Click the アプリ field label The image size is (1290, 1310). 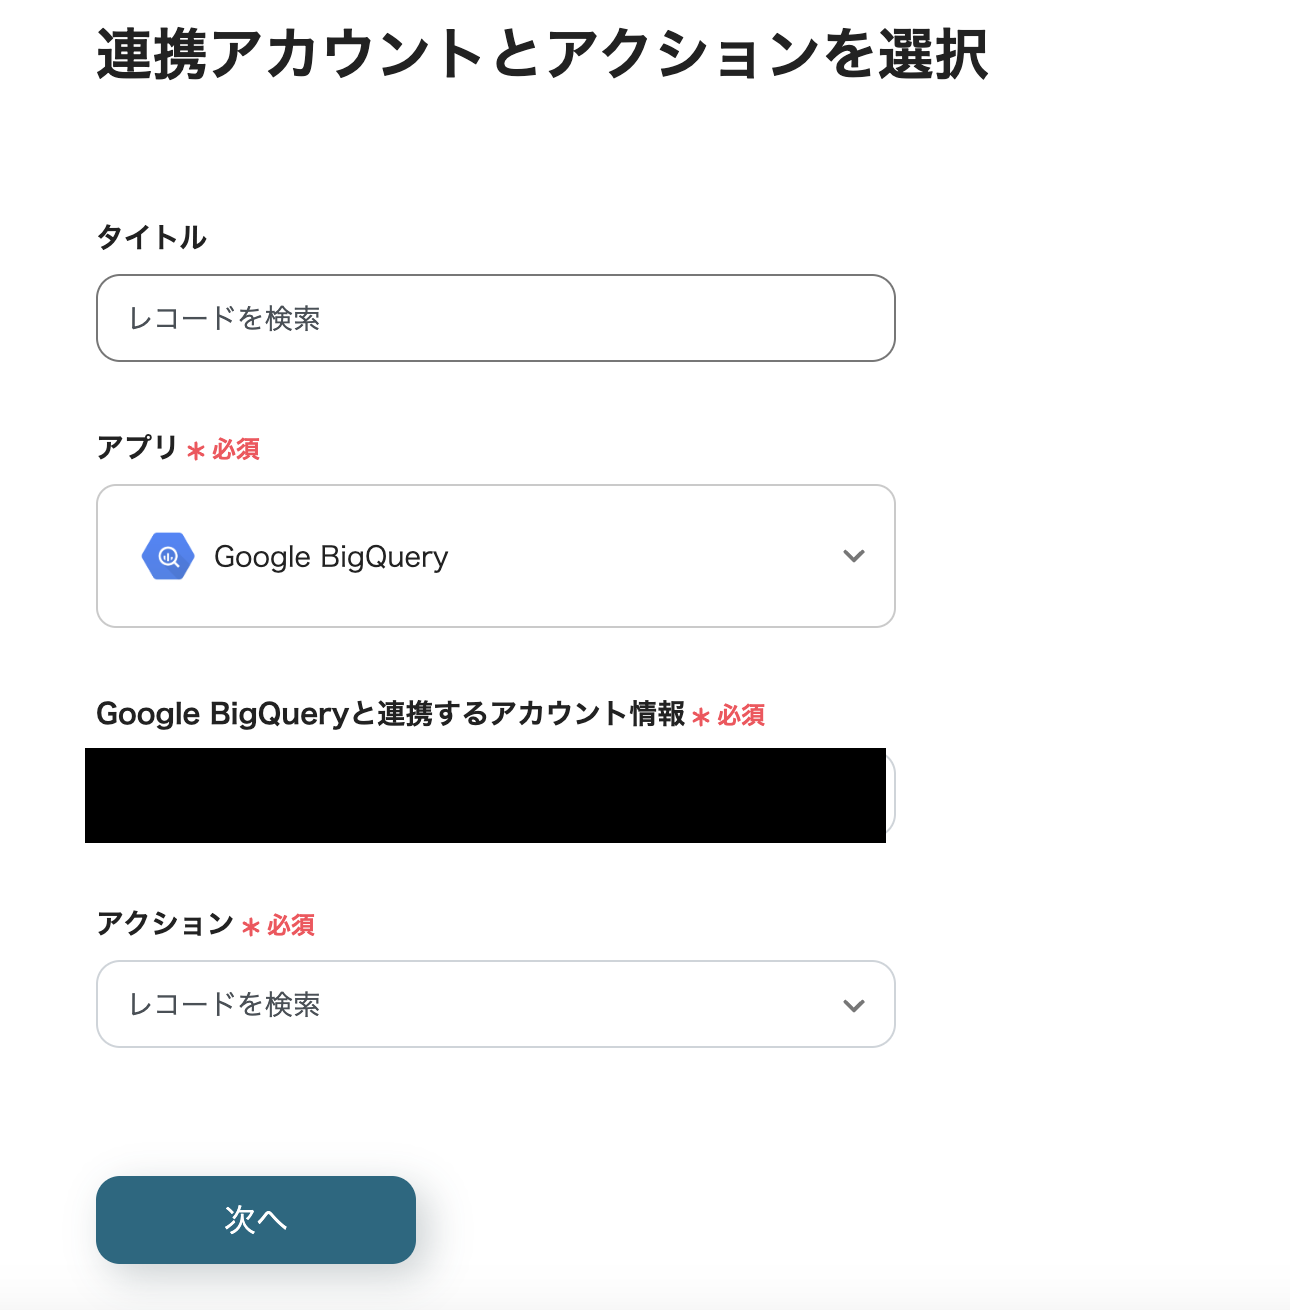click(135, 449)
